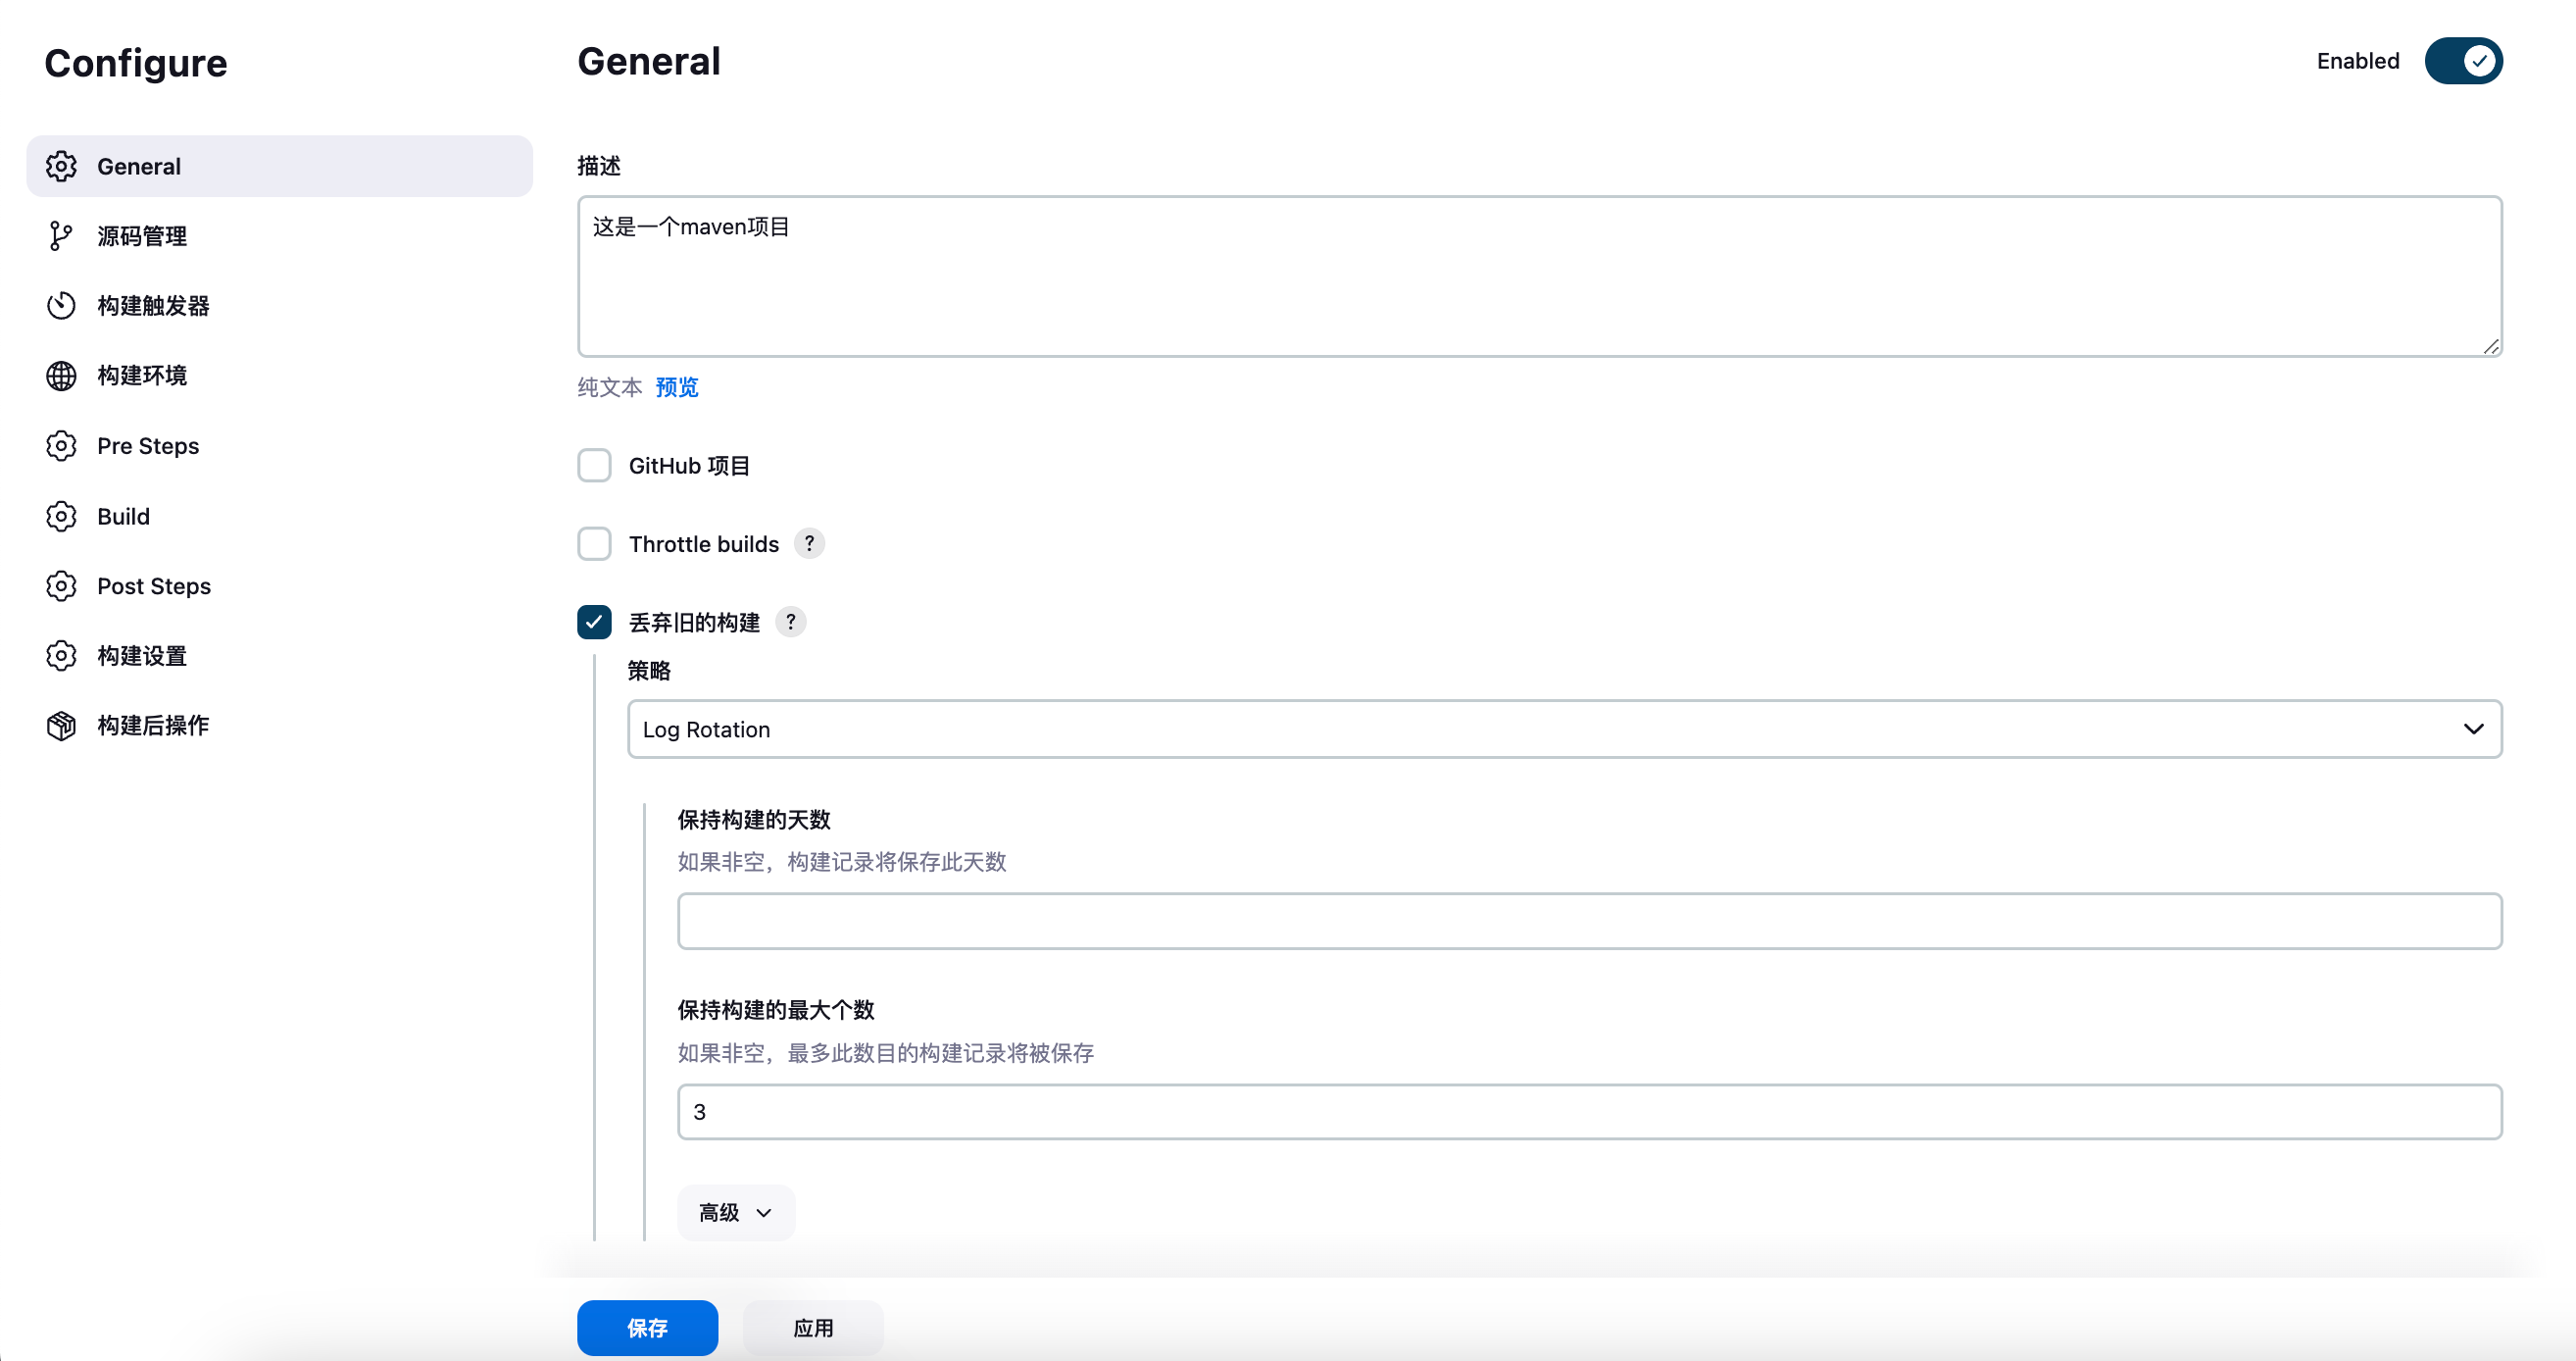Screen dimensions: 2576x1361
Task: Click the 保持构建的天数 input field
Action: coord(1589,921)
